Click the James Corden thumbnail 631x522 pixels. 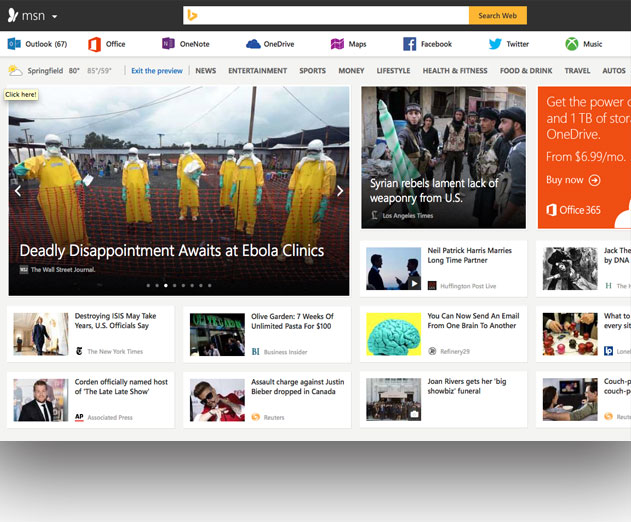coord(41,400)
